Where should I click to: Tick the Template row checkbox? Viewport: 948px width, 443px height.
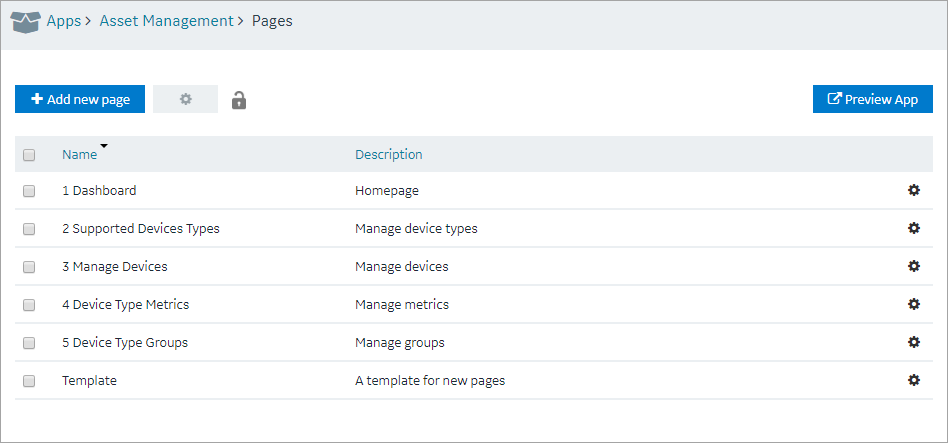(29, 381)
